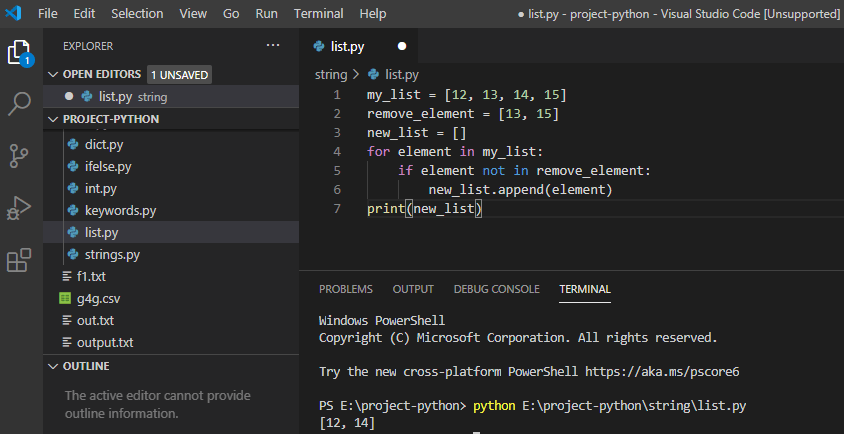Screen dimensions: 844x434
Task: Select list.py in the project tree
Action: (x=171, y=233)
